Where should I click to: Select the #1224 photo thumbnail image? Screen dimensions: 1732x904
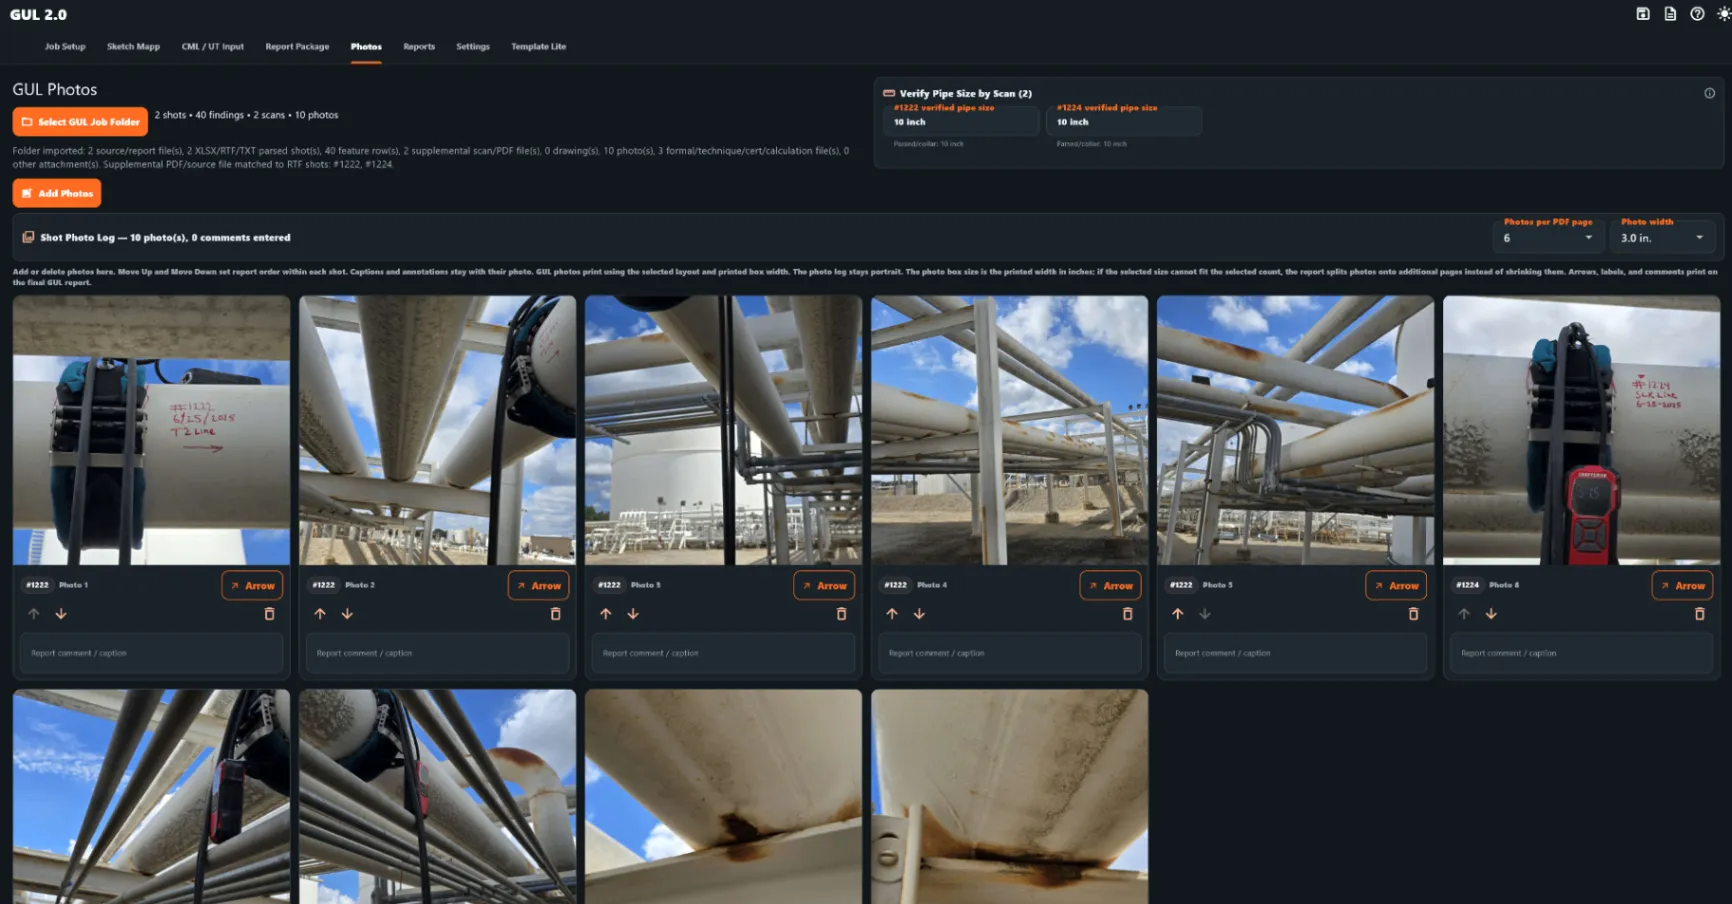pyautogui.click(x=1581, y=430)
